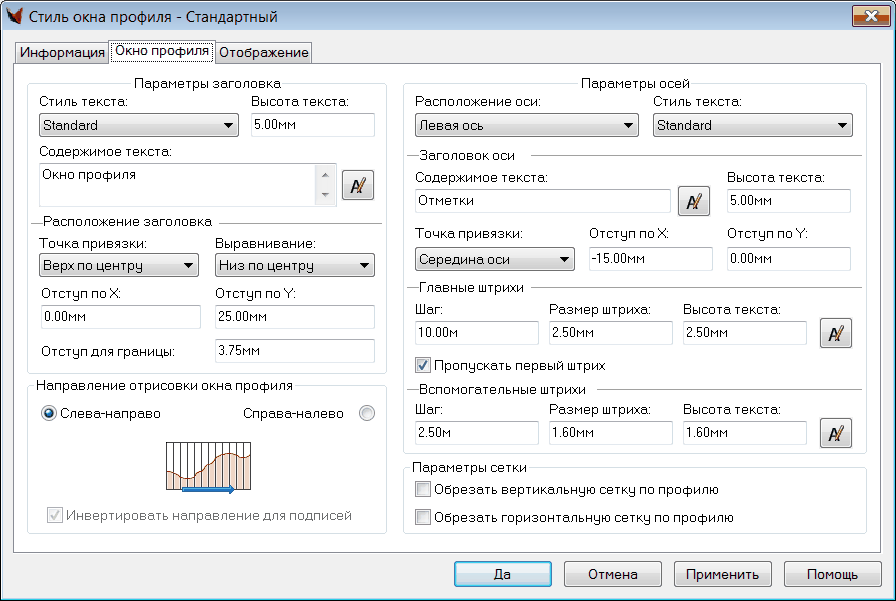Enable Обрезать горизонтальную сетку по профилю
The height and width of the screenshot is (601, 896).
point(423,518)
